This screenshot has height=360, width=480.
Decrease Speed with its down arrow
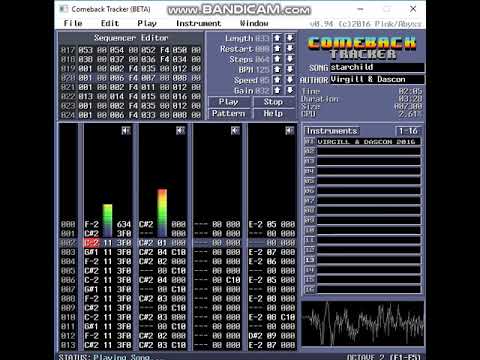pos(290,80)
